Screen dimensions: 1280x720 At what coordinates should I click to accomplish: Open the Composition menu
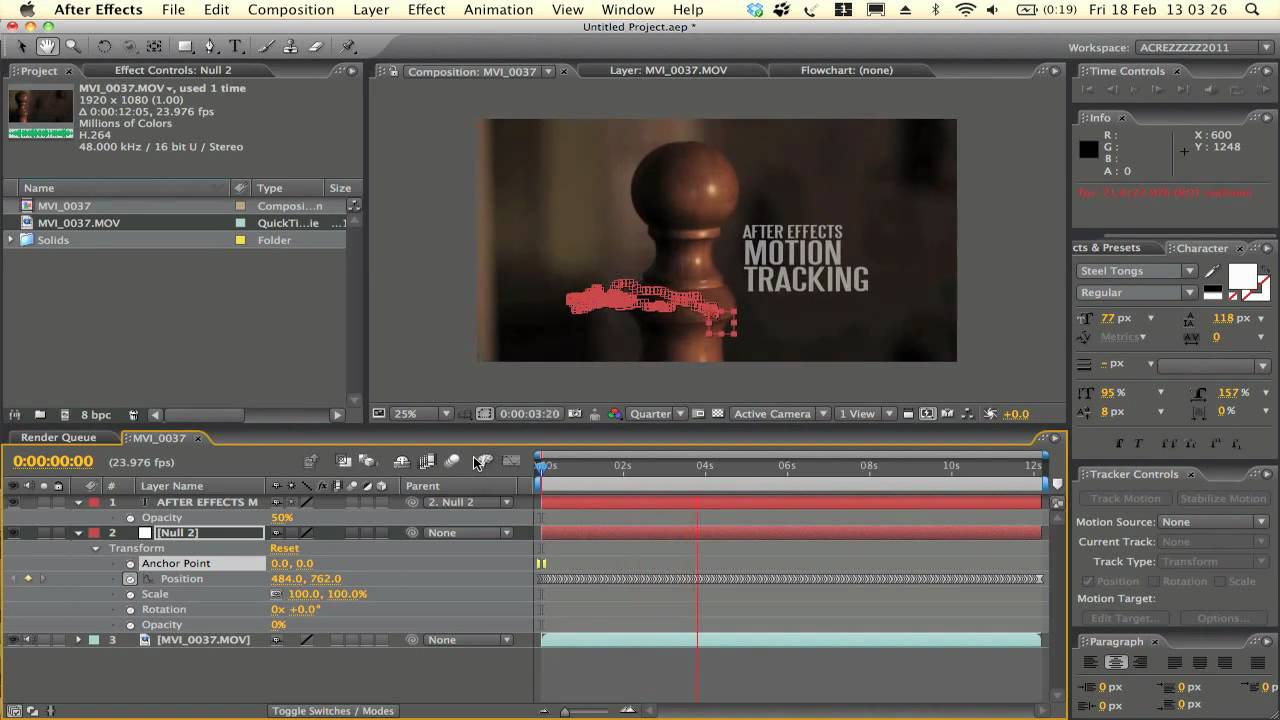291,10
